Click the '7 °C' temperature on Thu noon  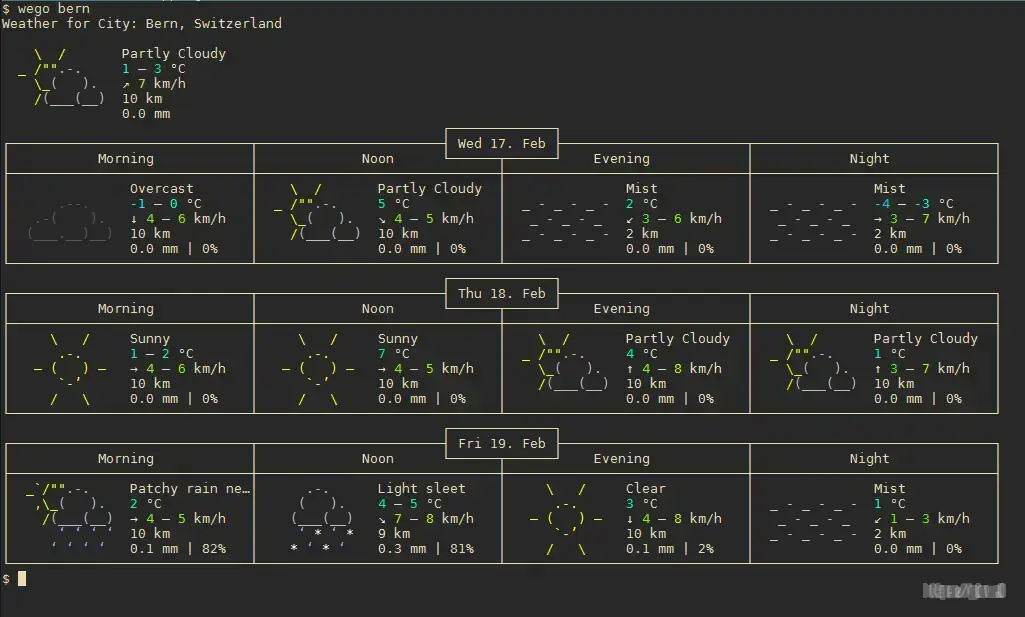[x=394, y=354]
